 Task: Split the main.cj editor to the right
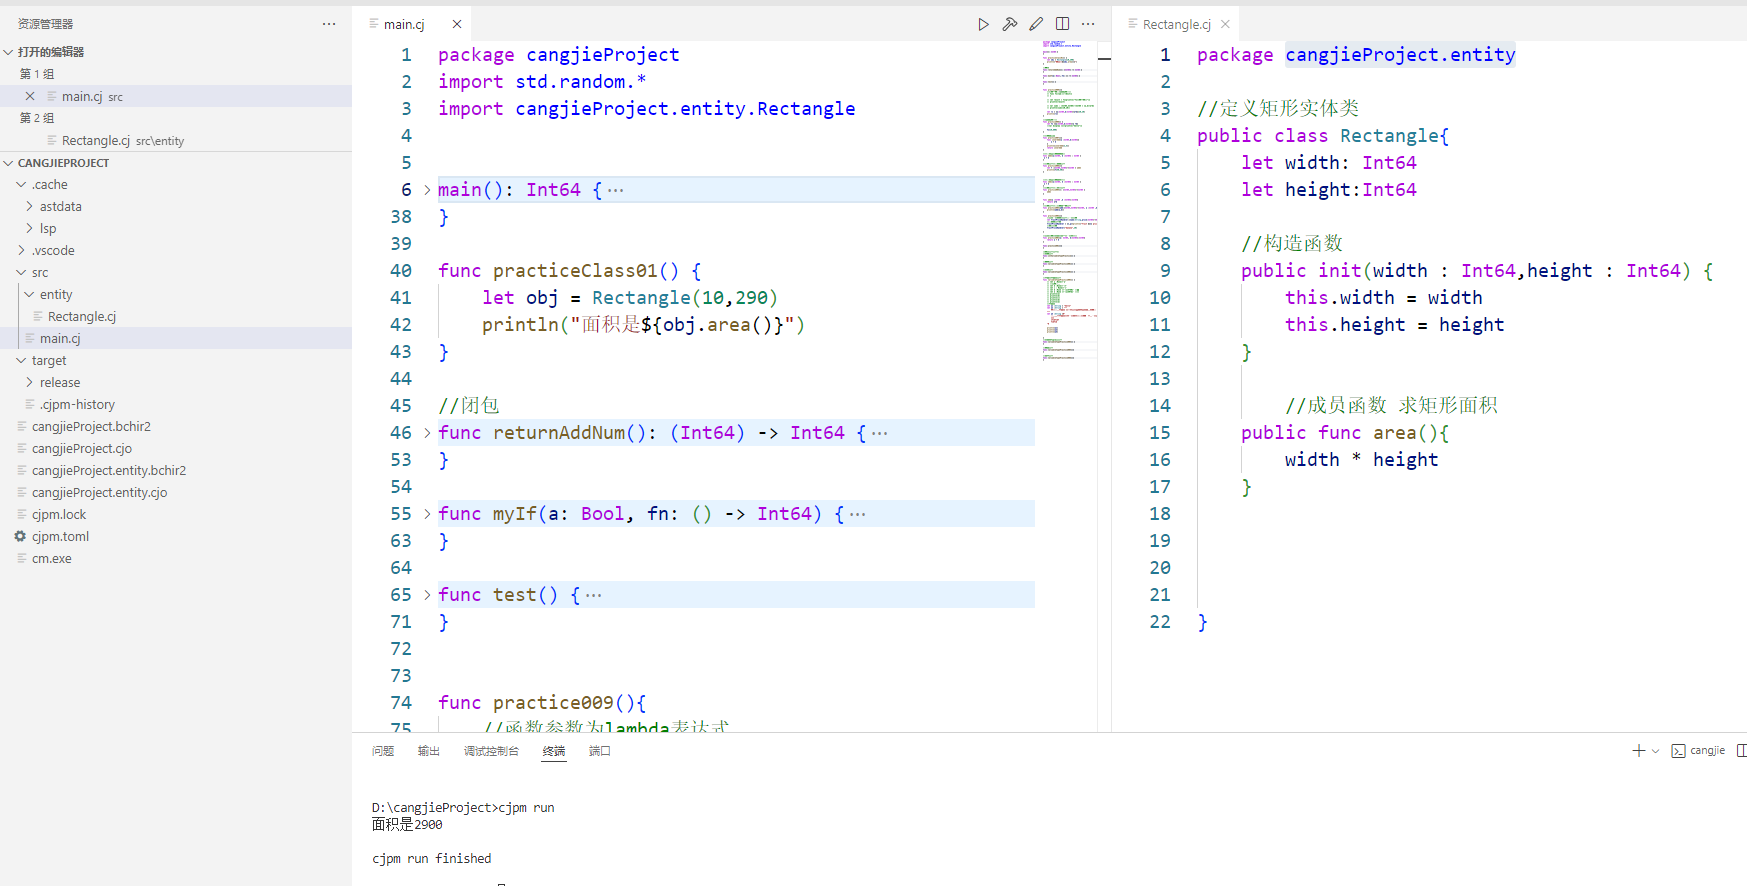point(1062,24)
